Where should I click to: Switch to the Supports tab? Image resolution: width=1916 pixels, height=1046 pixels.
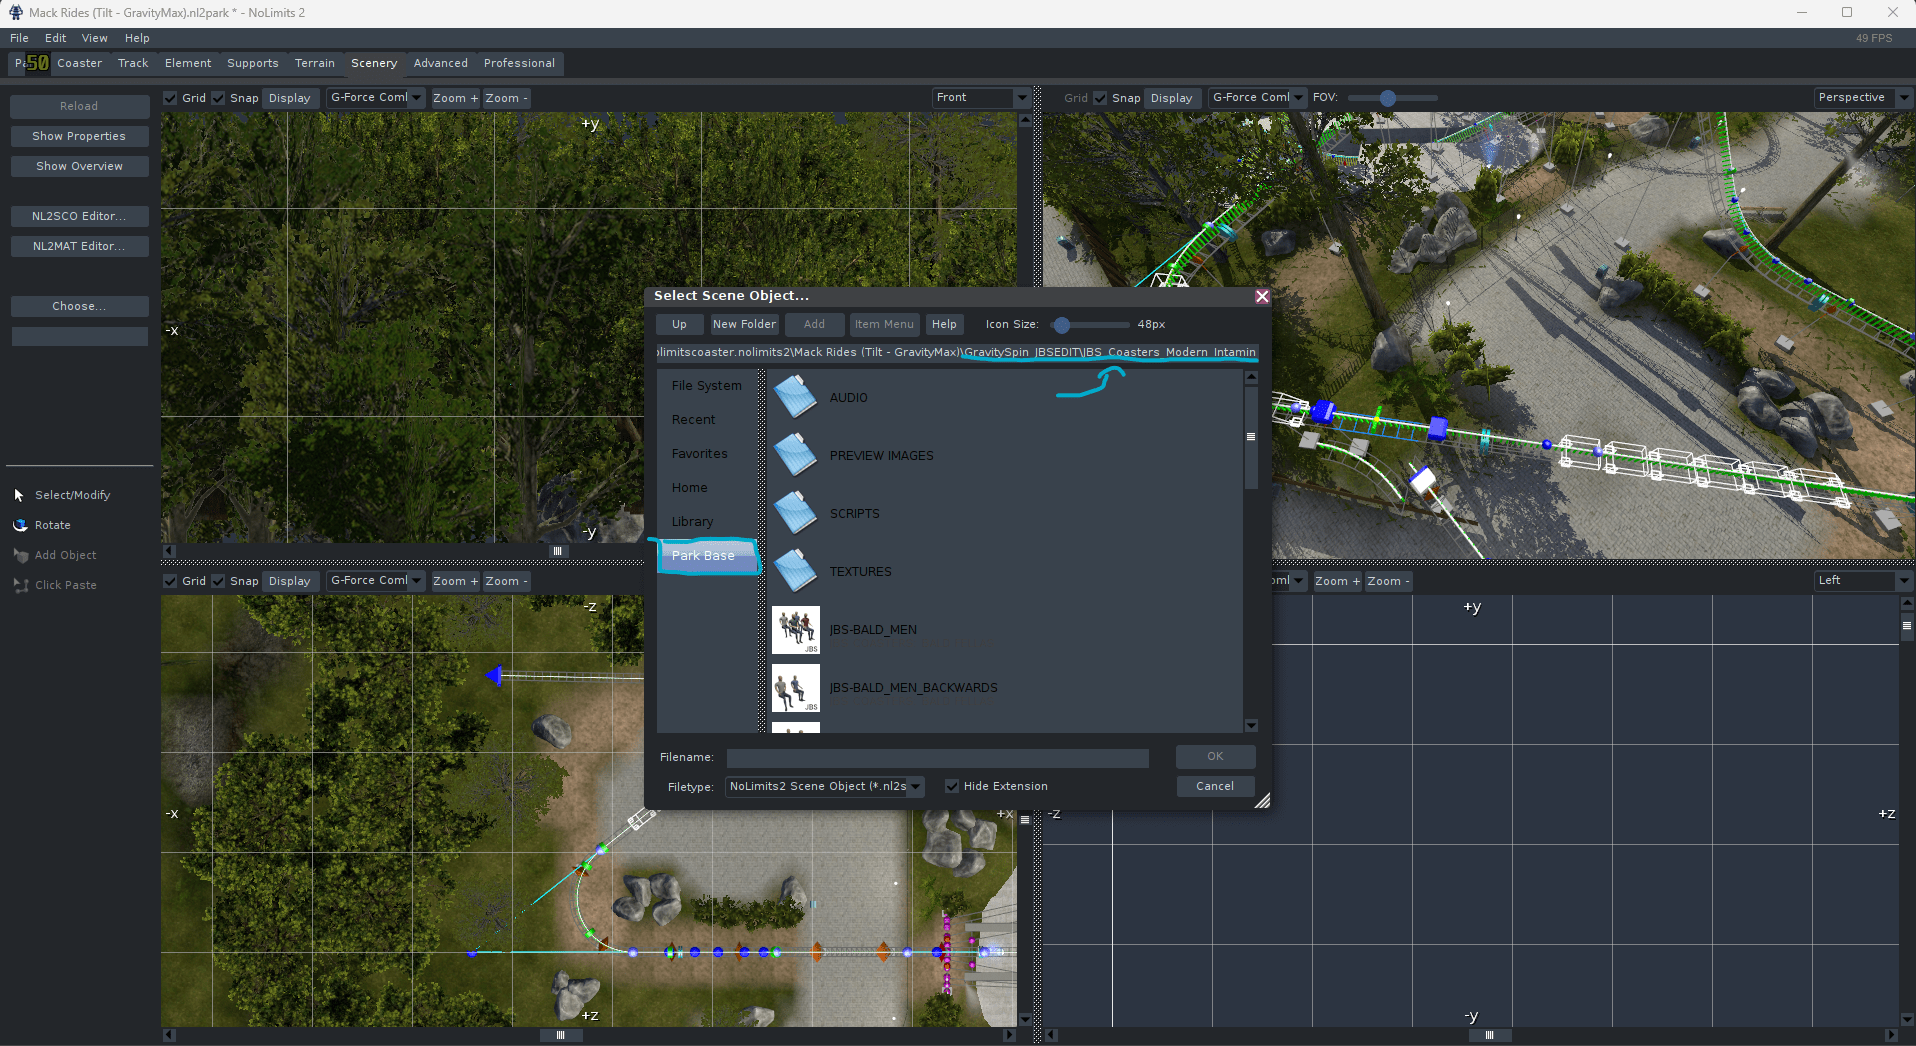click(x=253, y=63)
